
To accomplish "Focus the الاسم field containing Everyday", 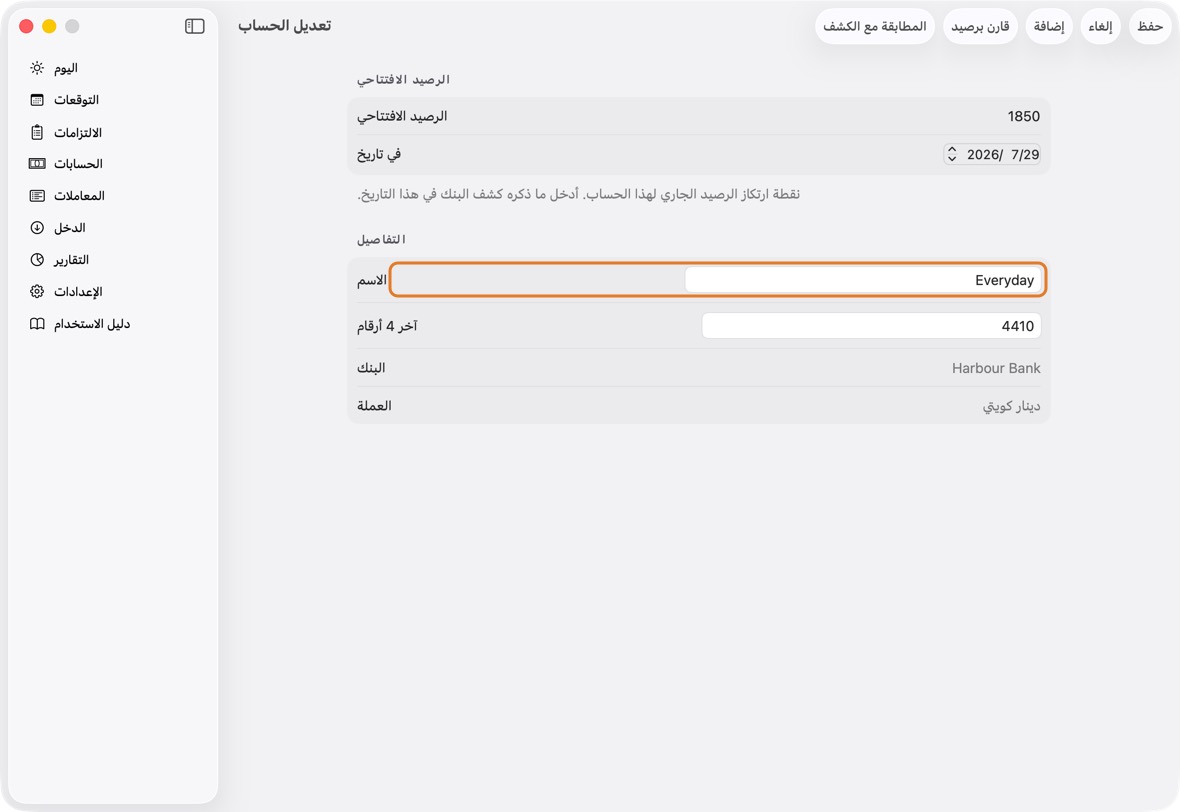I will [x=862, y=280].
